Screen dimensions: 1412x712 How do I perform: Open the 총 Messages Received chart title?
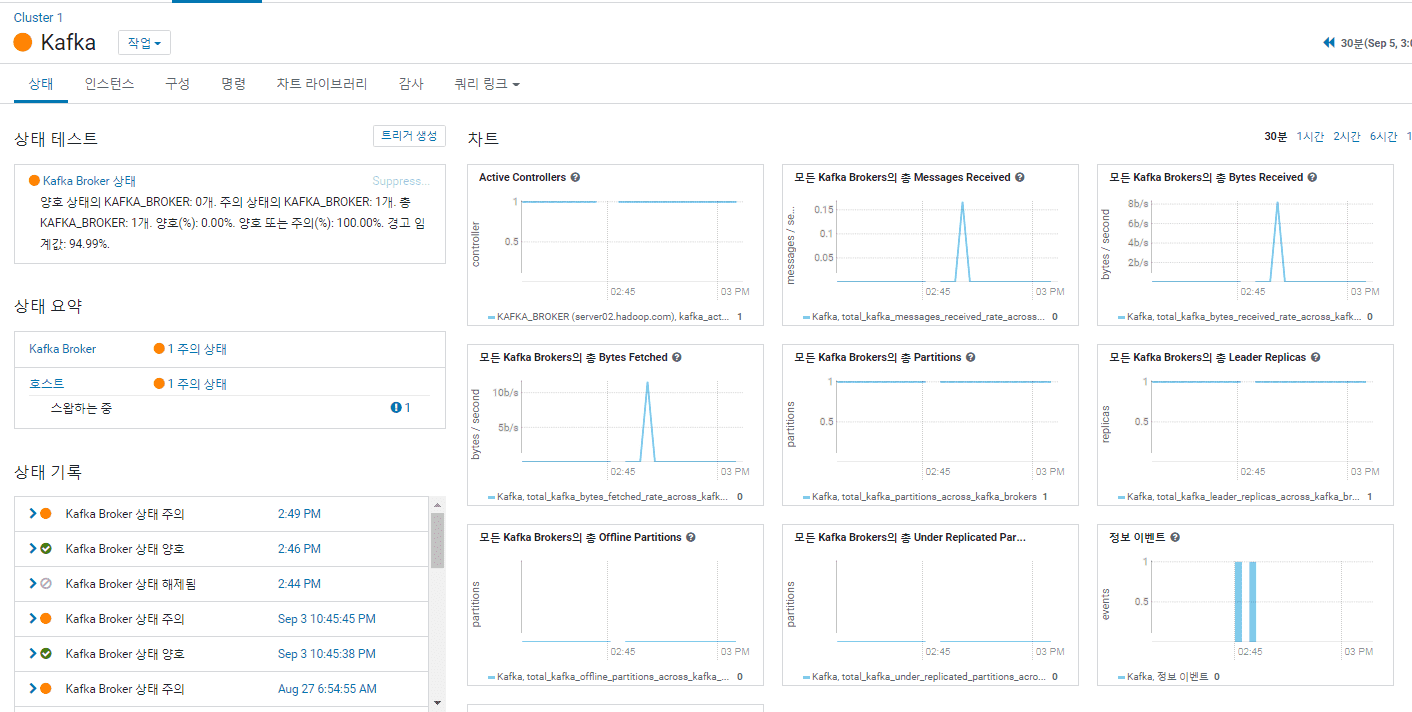902,178
